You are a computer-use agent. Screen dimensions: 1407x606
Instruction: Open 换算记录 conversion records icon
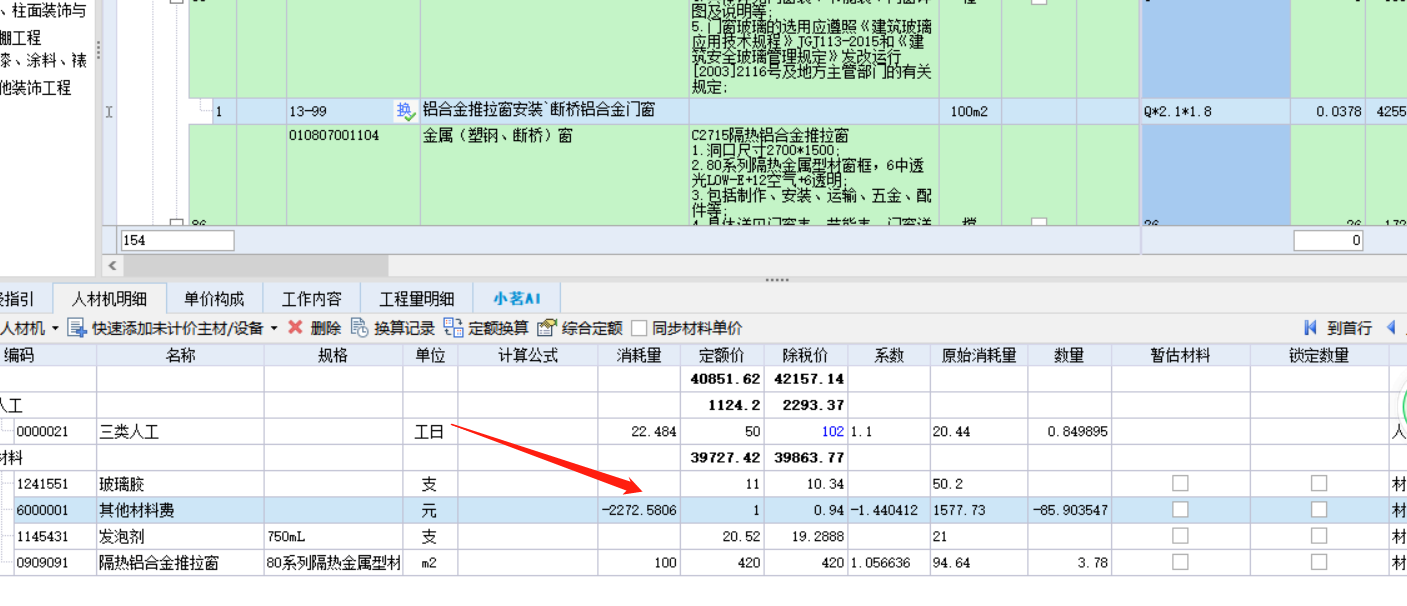(360, 328)
